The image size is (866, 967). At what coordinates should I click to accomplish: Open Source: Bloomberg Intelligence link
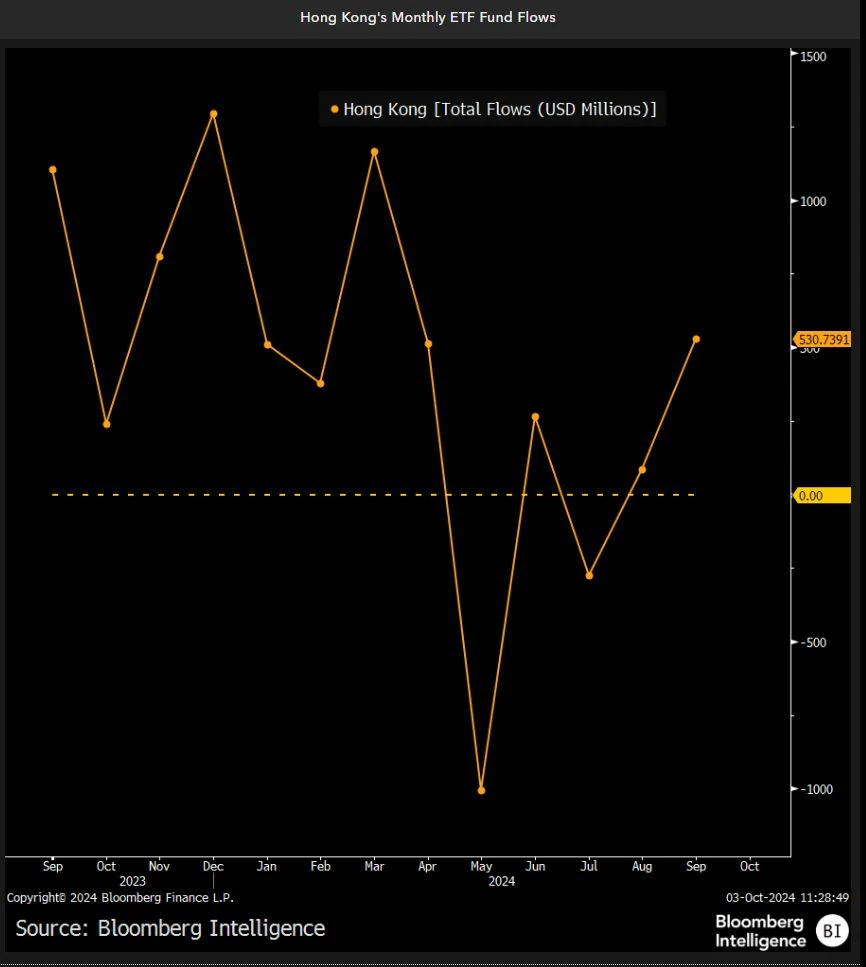(x=169, y=928)
